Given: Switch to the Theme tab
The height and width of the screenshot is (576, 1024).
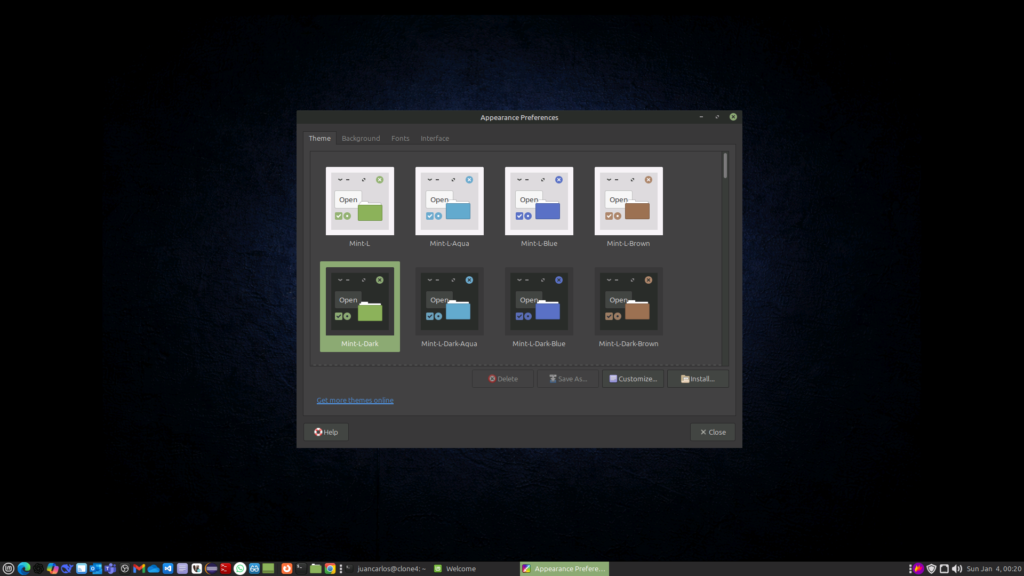Looking at the screenshot, I should (x=319, y=138).
